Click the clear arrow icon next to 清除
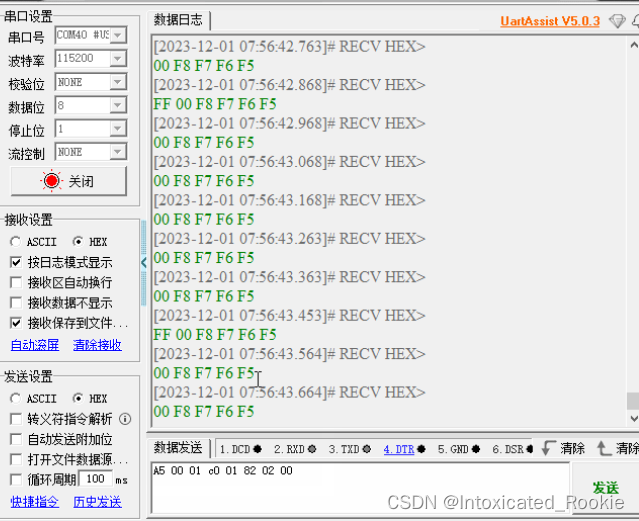The width and height of the screenshot is (639, 521). pos(549,448)
